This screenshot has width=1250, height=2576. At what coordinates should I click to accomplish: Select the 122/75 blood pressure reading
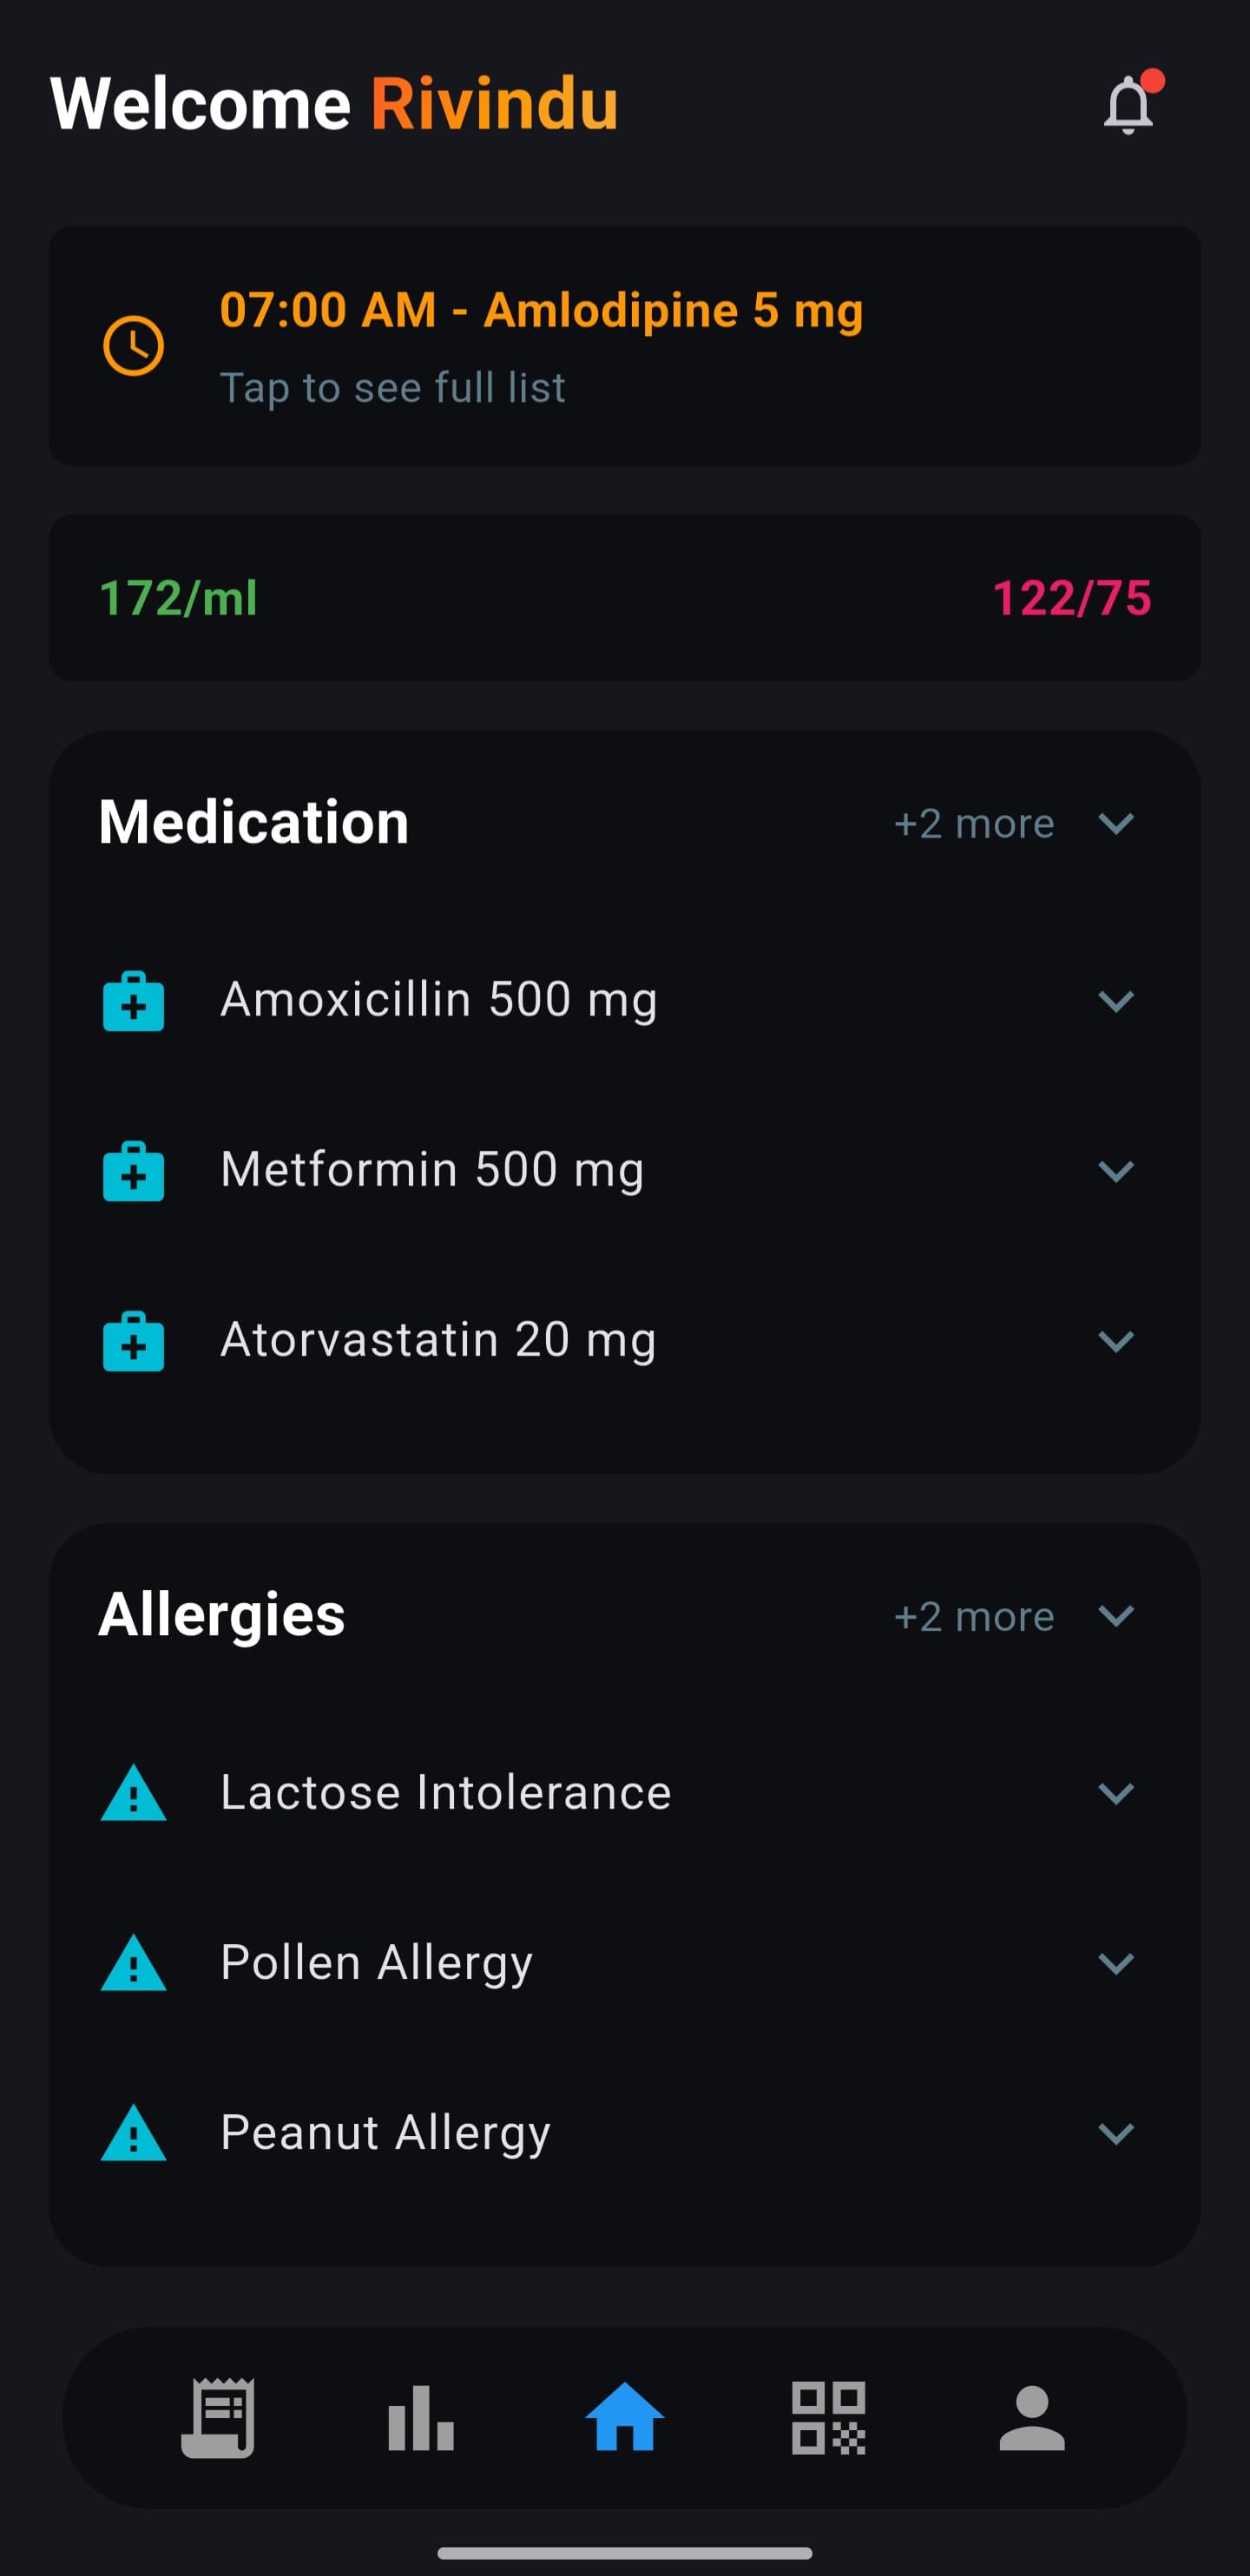(x=1072, y=598)
